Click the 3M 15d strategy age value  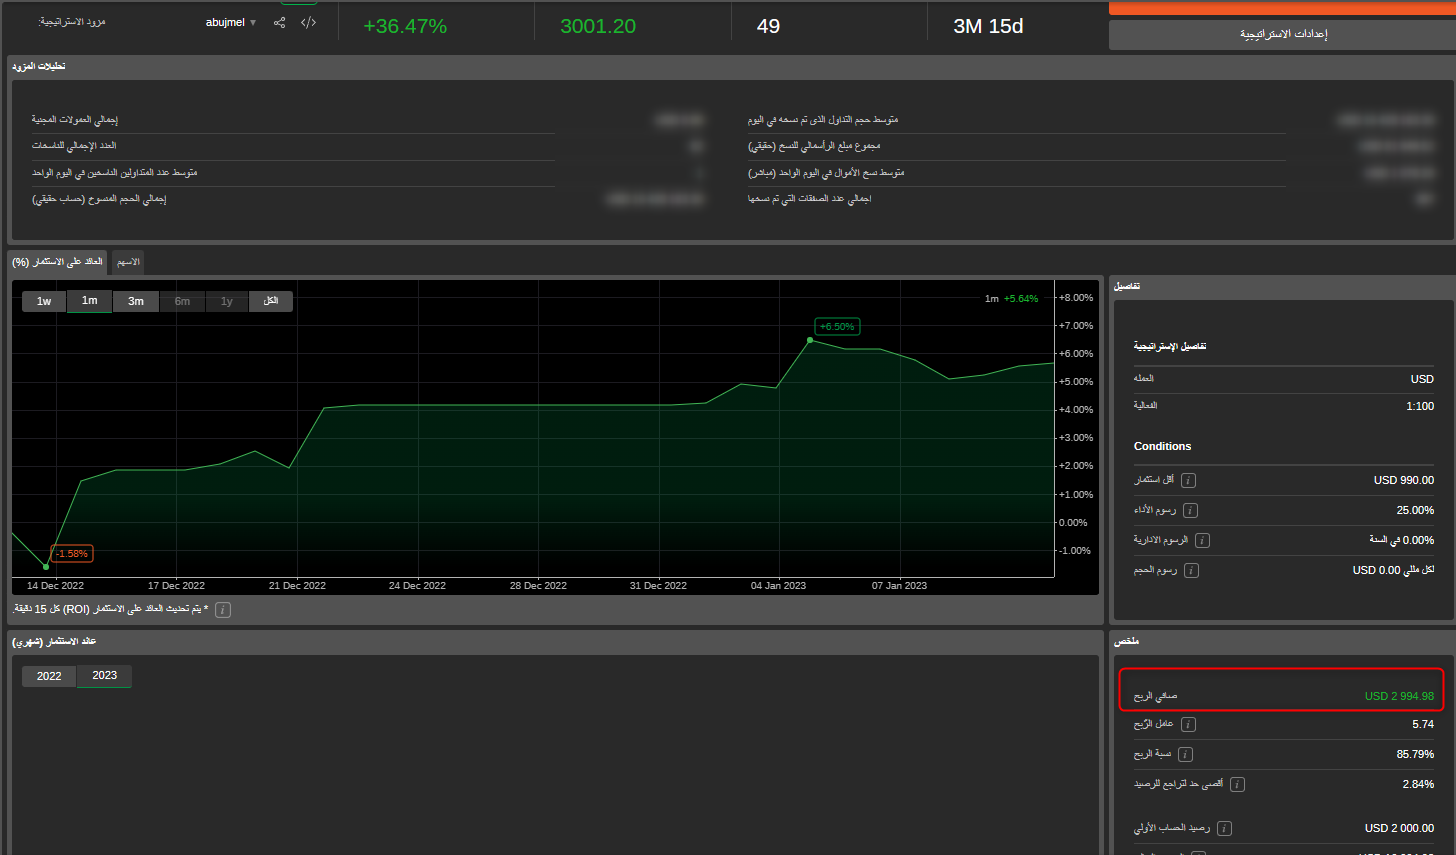(988, 26)
